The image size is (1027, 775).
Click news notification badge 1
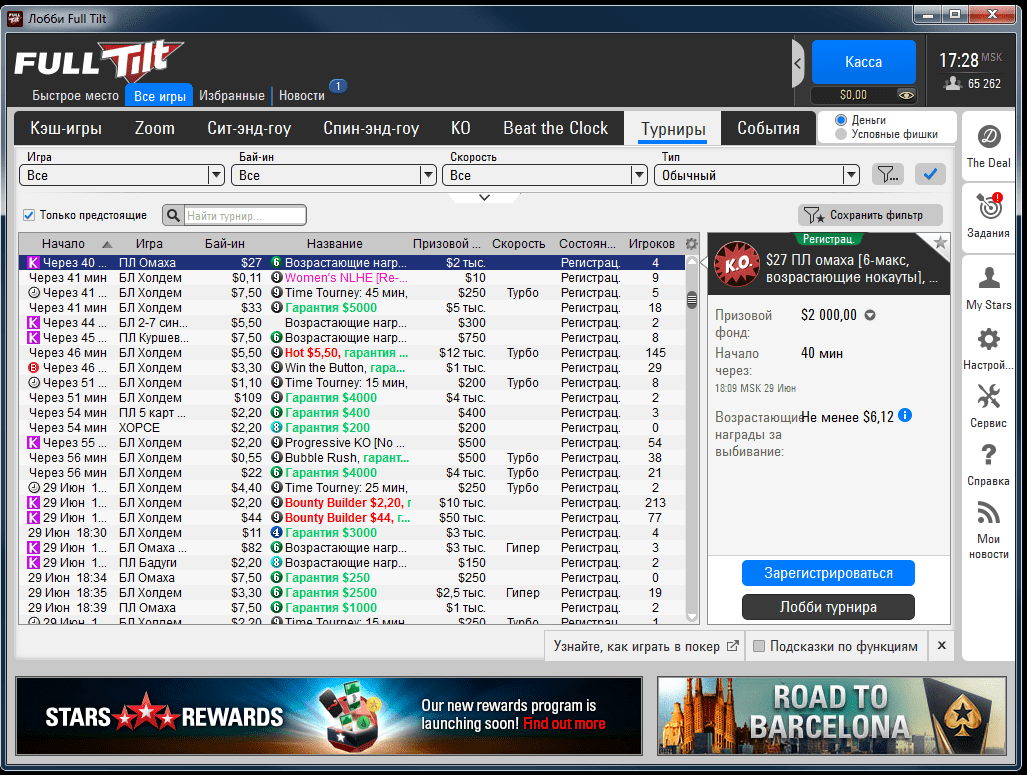[338, 86]
